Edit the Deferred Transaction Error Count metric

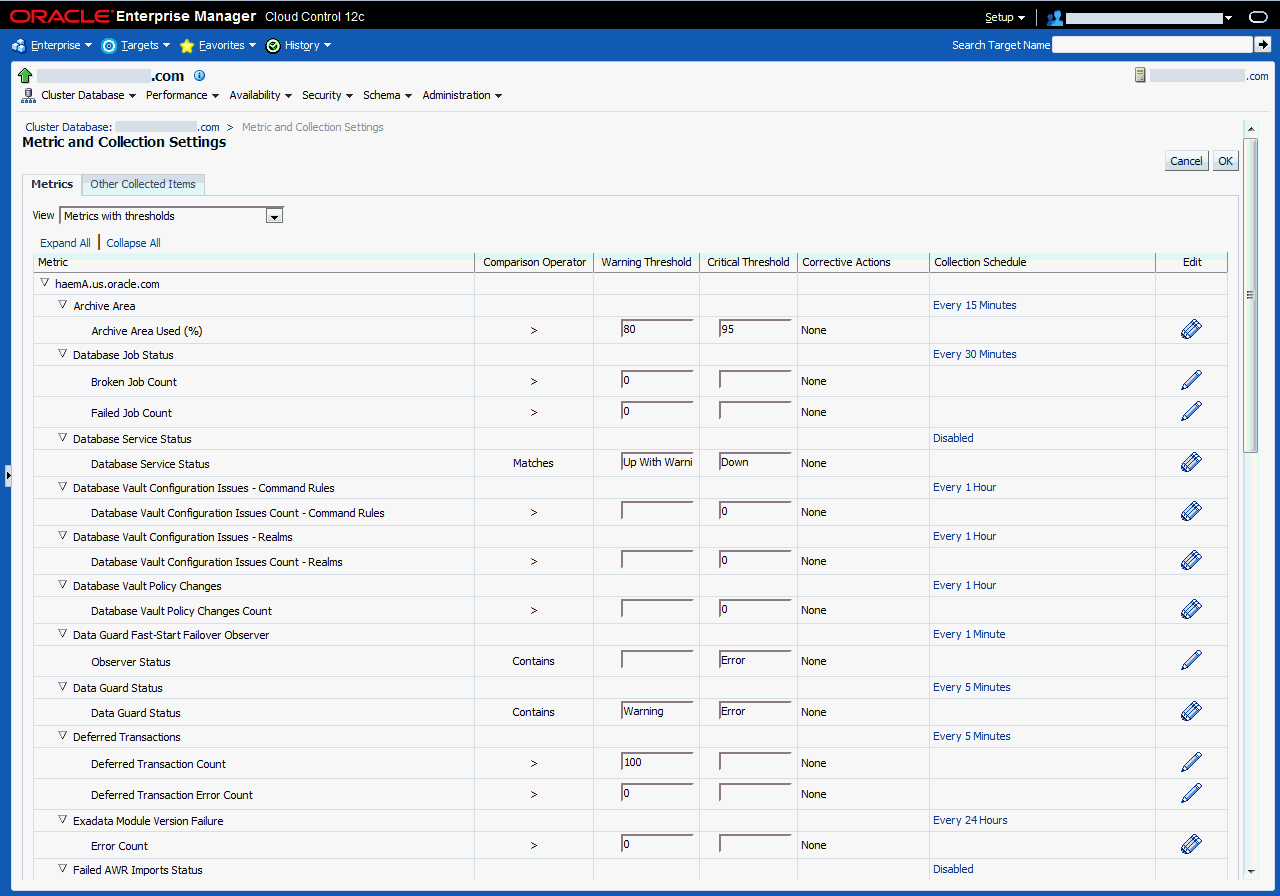tap(1191, 794)
